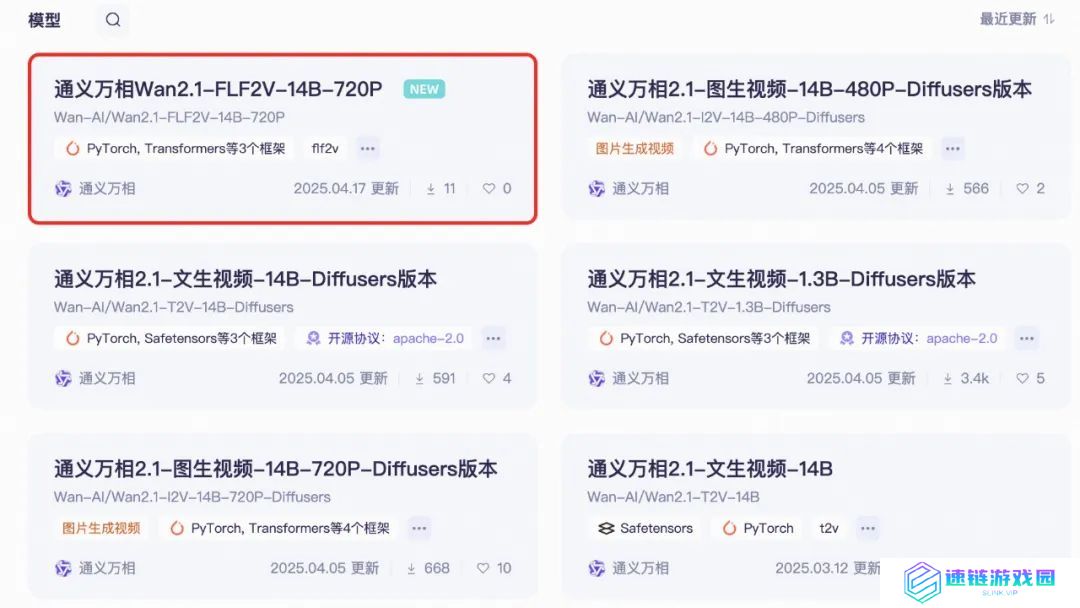
Task: Click the download icon next to 668
Action: pyautogui.click(x=411, y=569)
